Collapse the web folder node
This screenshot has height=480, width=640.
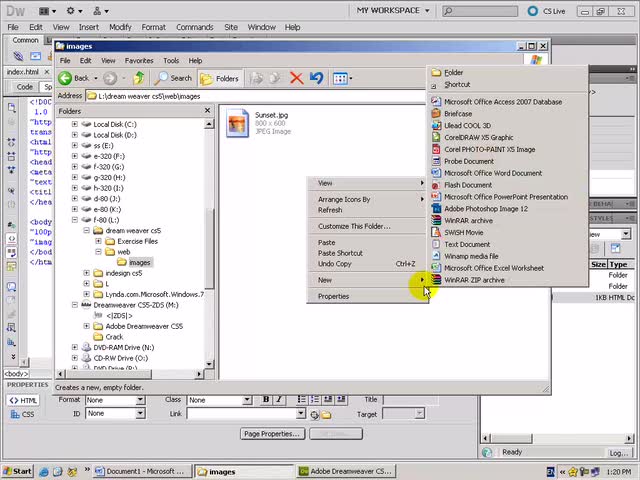coord(98,251)
